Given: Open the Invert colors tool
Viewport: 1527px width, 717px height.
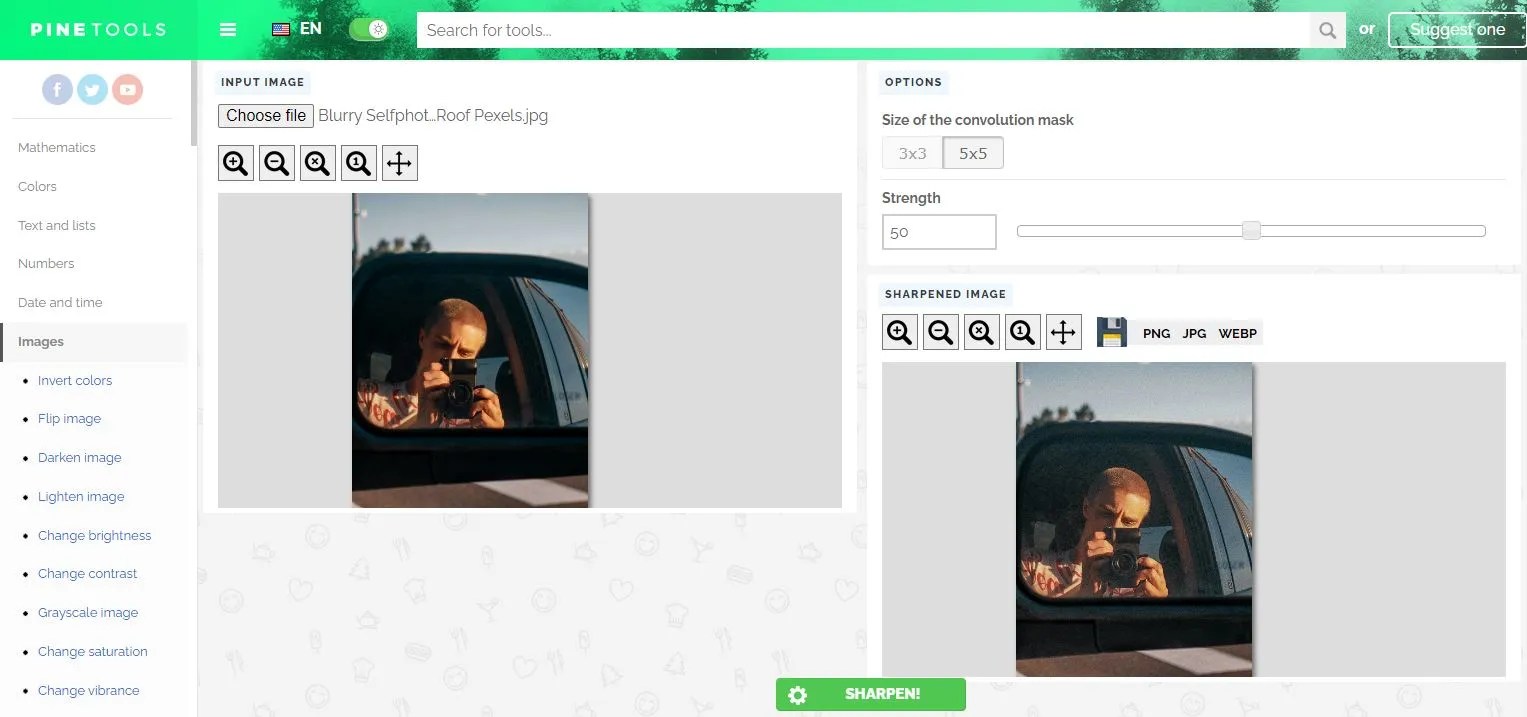Looking at the screenshot, I should (x=75, y=380).
